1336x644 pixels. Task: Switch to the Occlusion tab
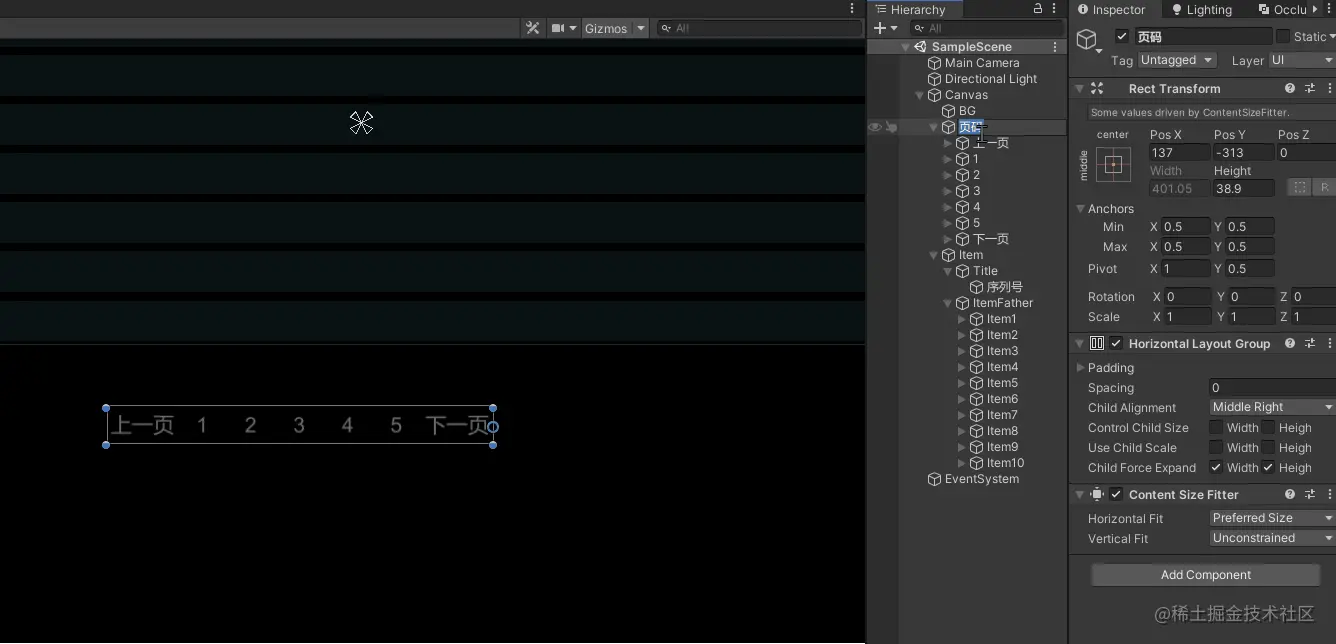point(1282,9)
